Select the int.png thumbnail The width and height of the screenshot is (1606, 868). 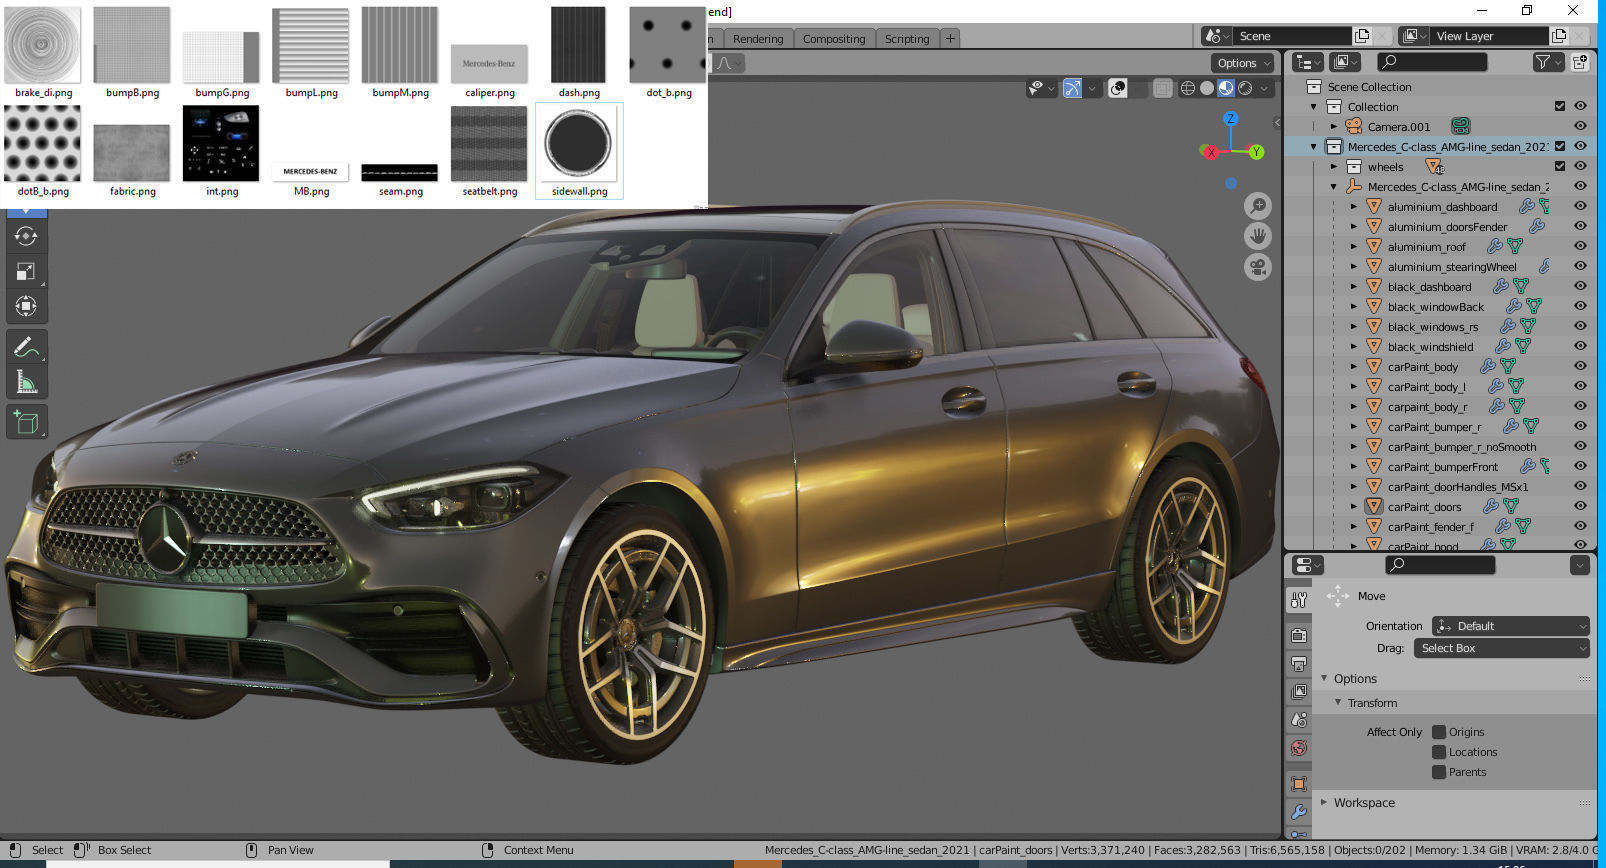pos(221,151)
